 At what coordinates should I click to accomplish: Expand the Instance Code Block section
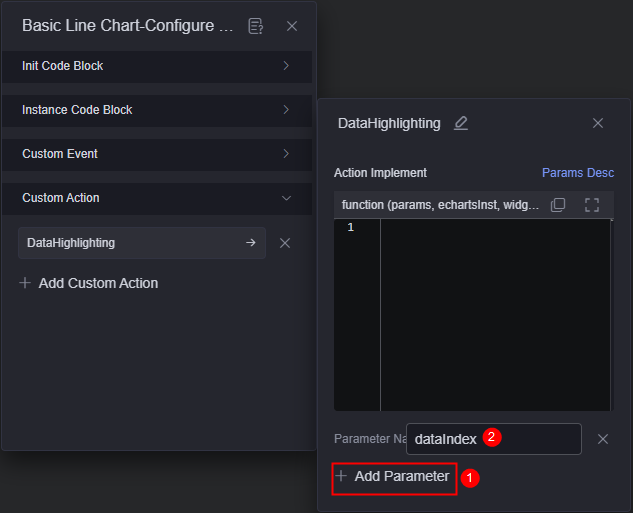click(x=157, y=110)
